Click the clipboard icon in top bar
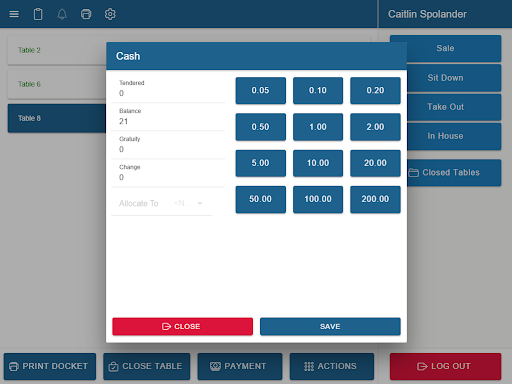This screenshot has width=512, height=384. pyautogui.click(x=38, y=14)
